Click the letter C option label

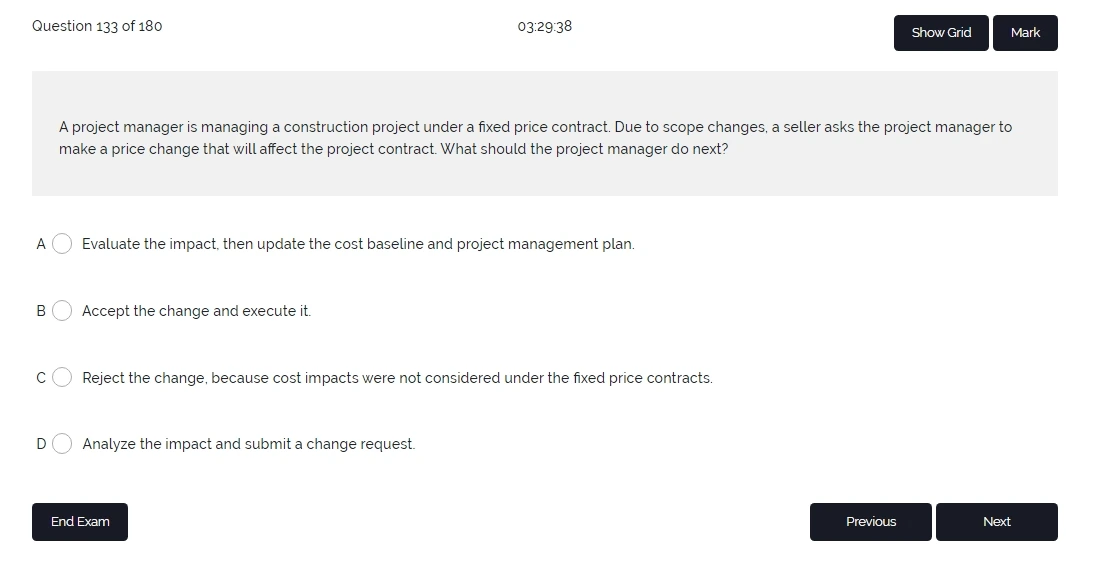41,378
